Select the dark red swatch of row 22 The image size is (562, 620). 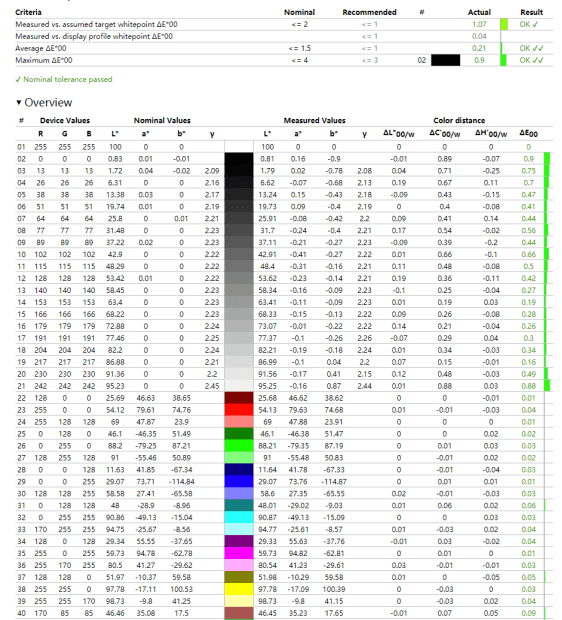tap(239, 398)
